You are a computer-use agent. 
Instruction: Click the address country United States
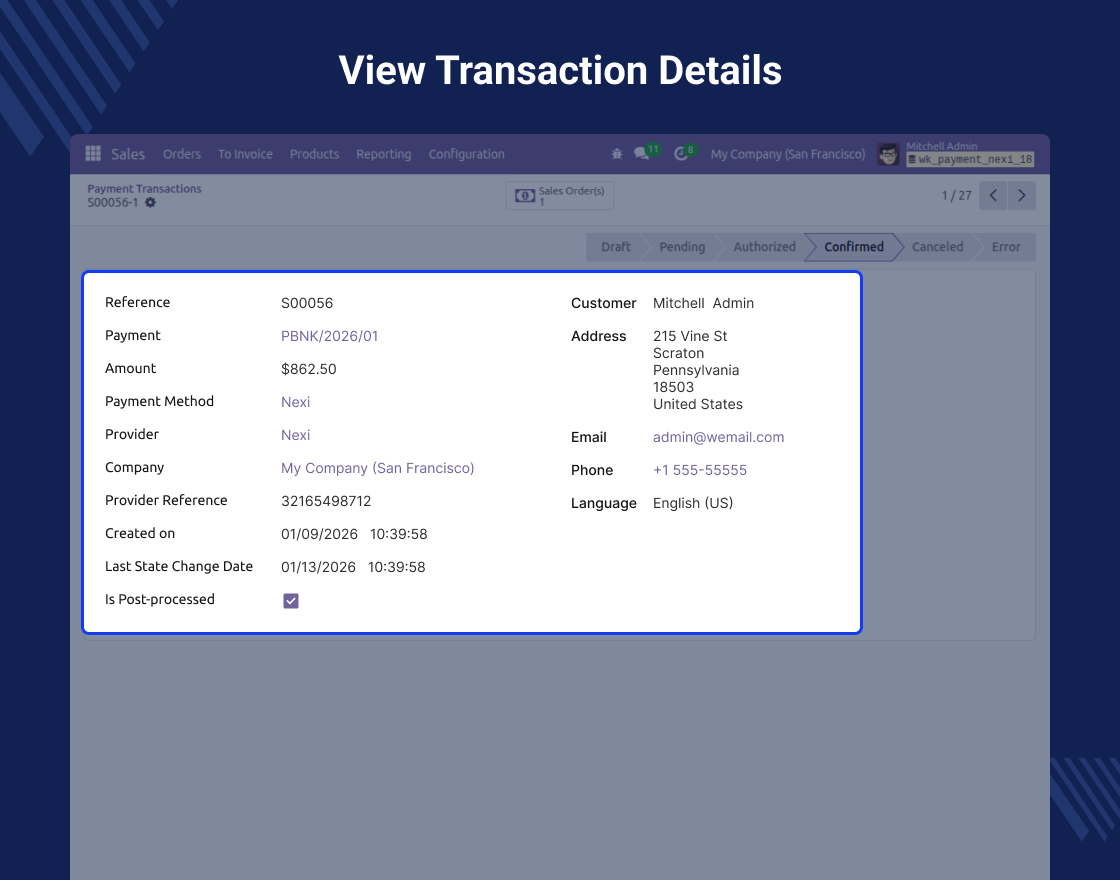pos(698,404)
